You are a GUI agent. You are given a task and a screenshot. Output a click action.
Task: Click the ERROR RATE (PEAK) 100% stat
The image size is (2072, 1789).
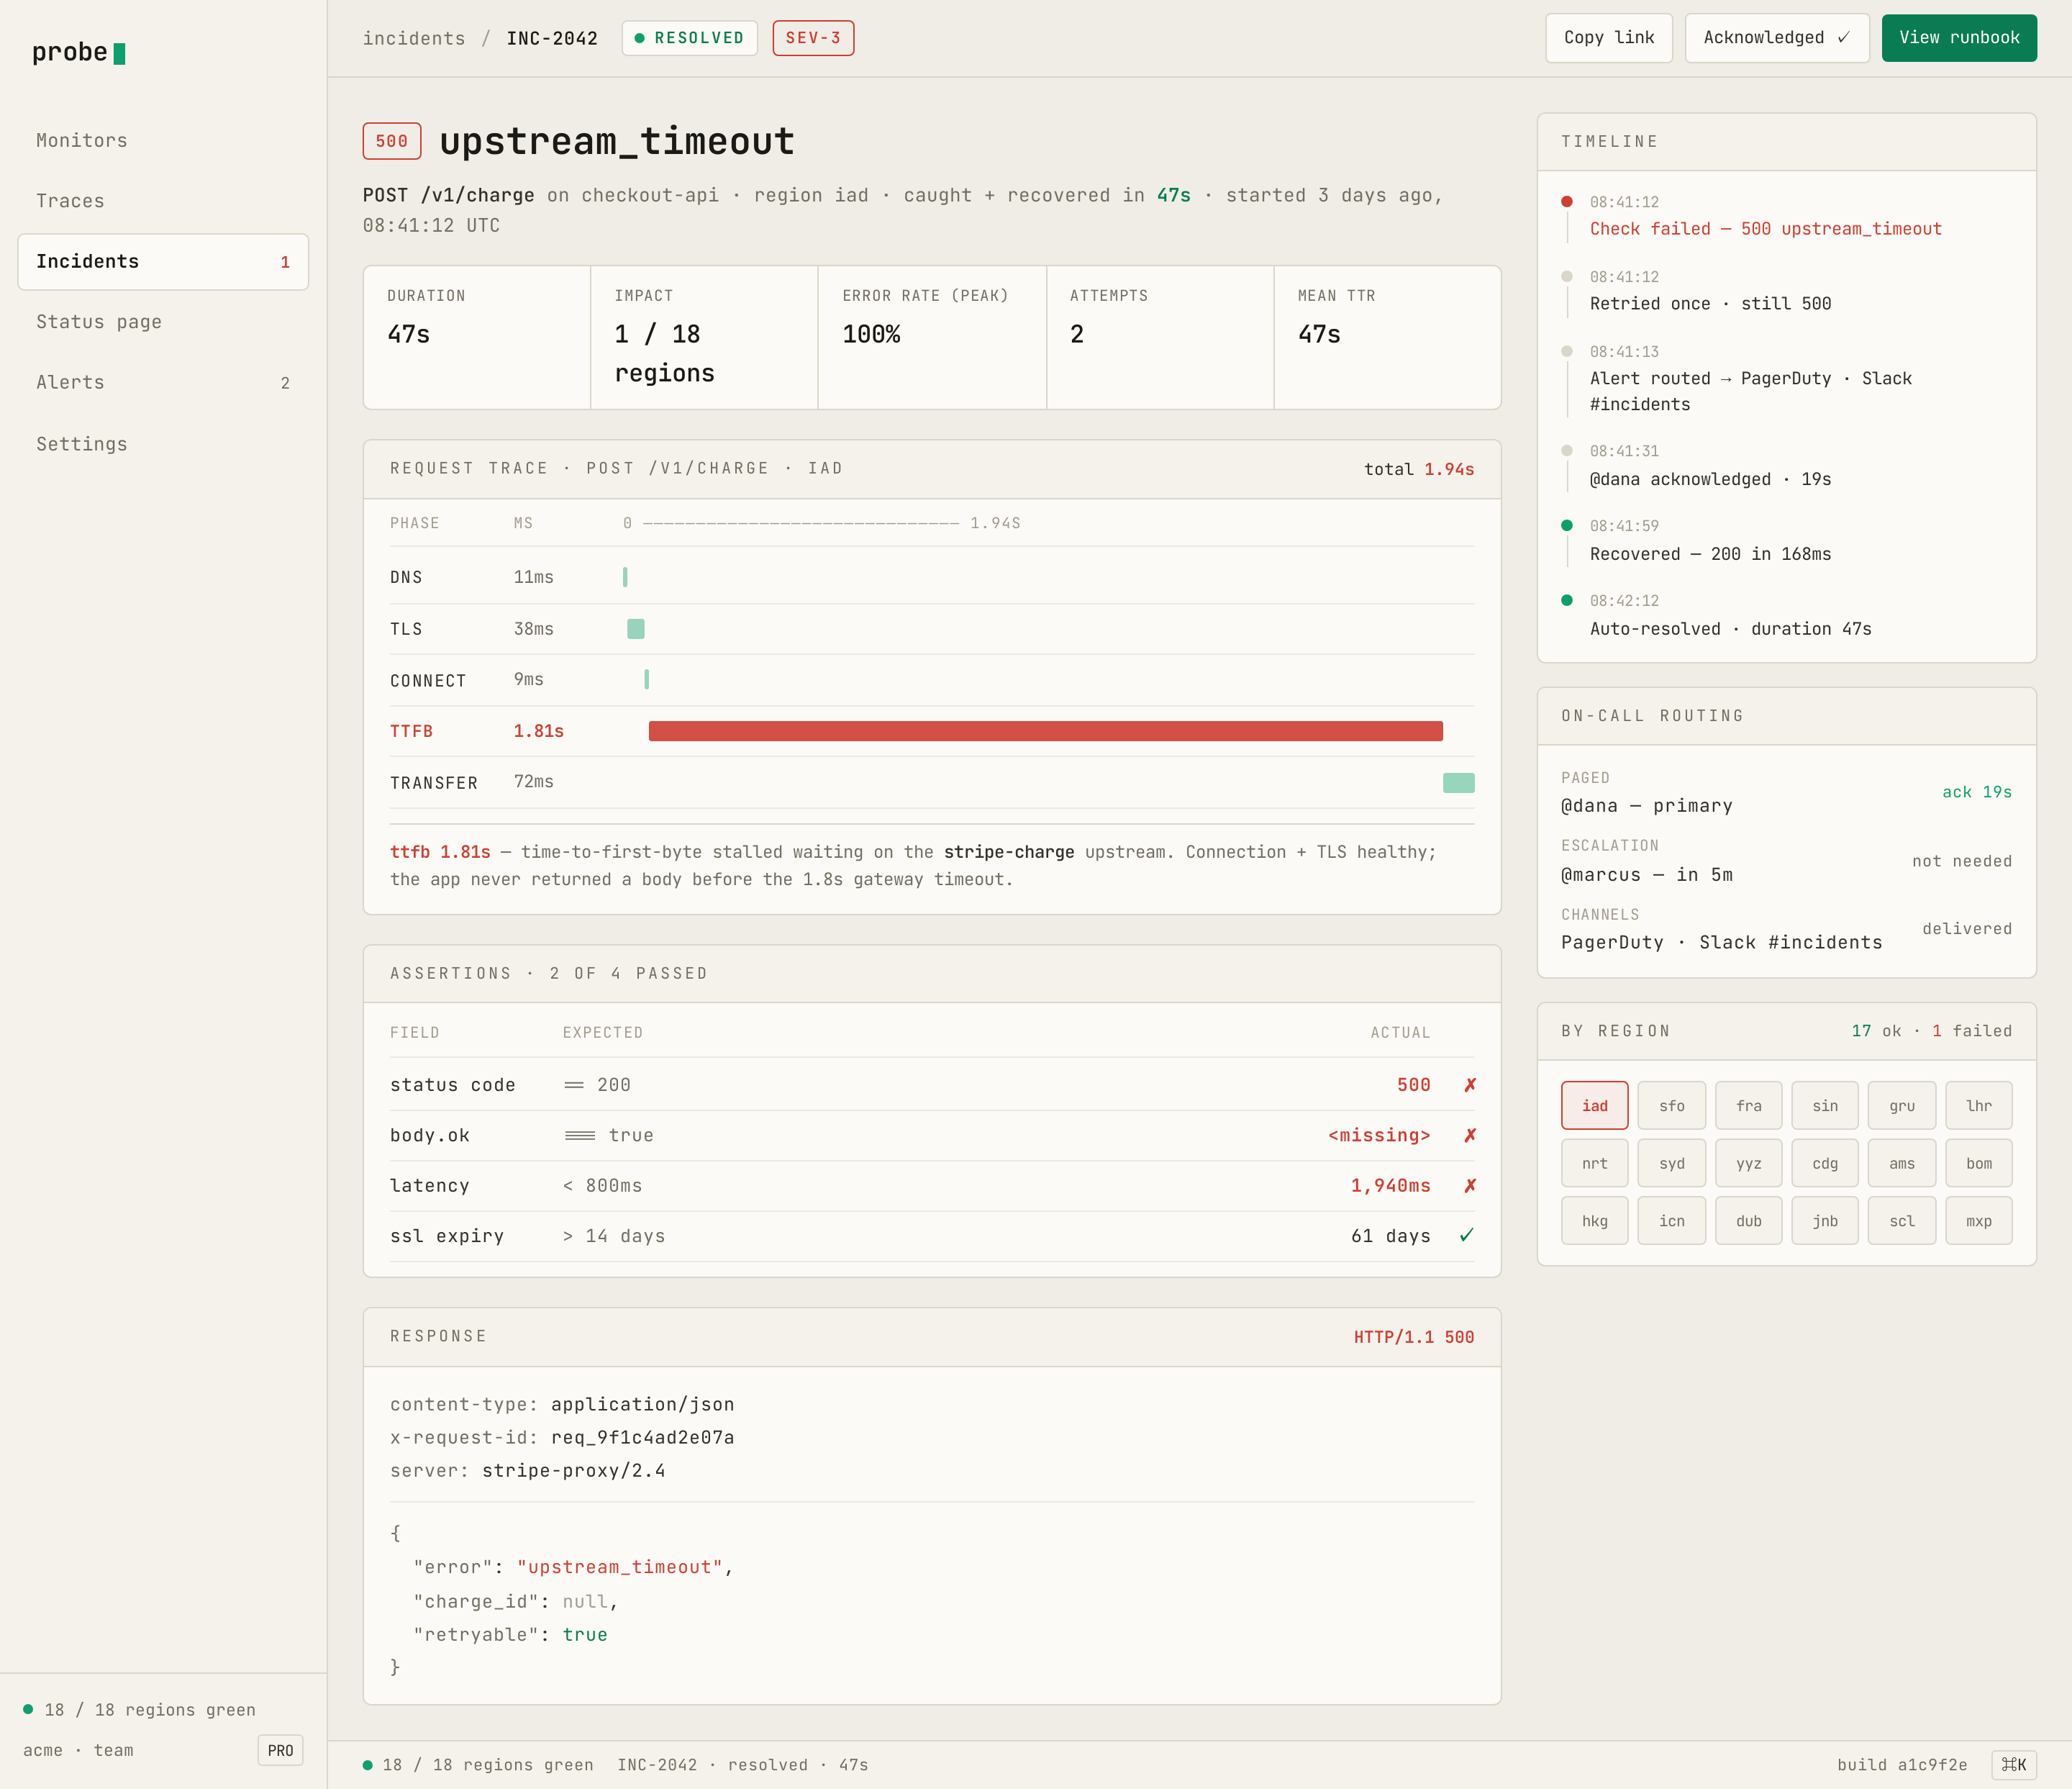point(932,337)
